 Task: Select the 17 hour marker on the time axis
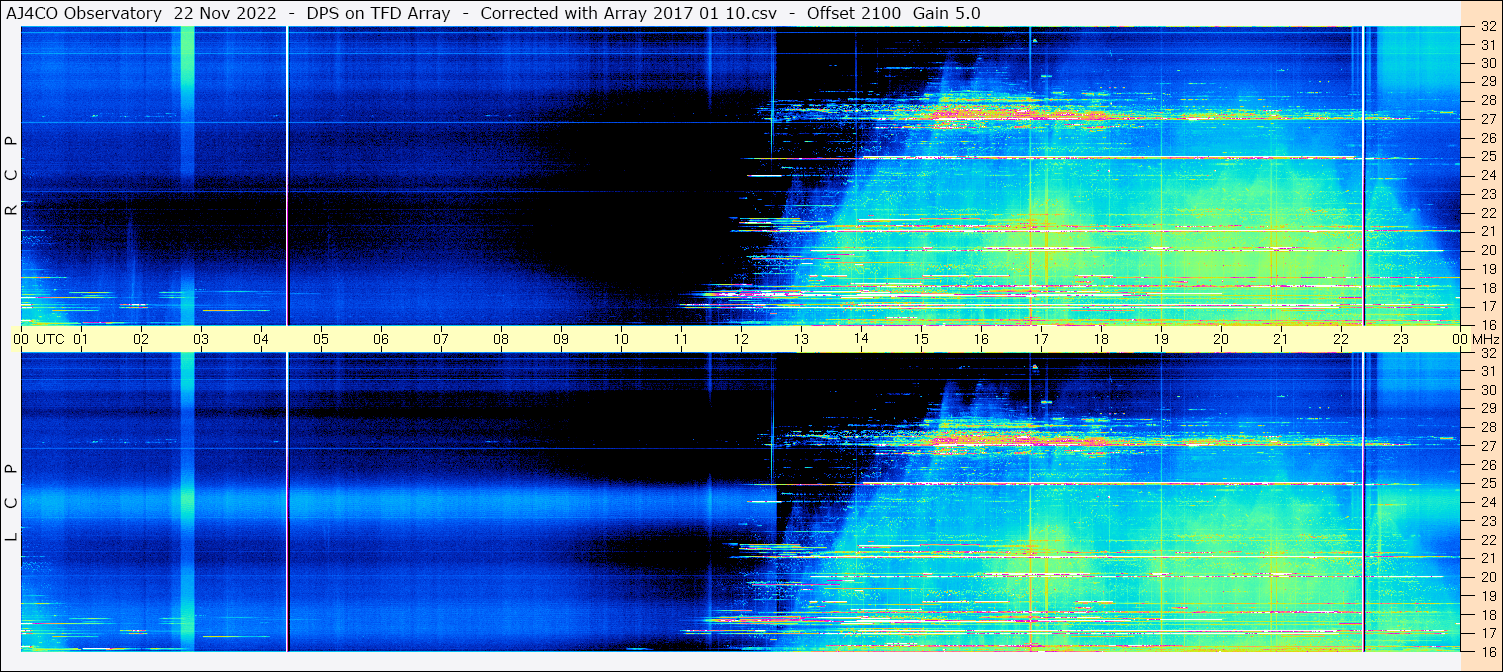click(x=1041, y=339)
